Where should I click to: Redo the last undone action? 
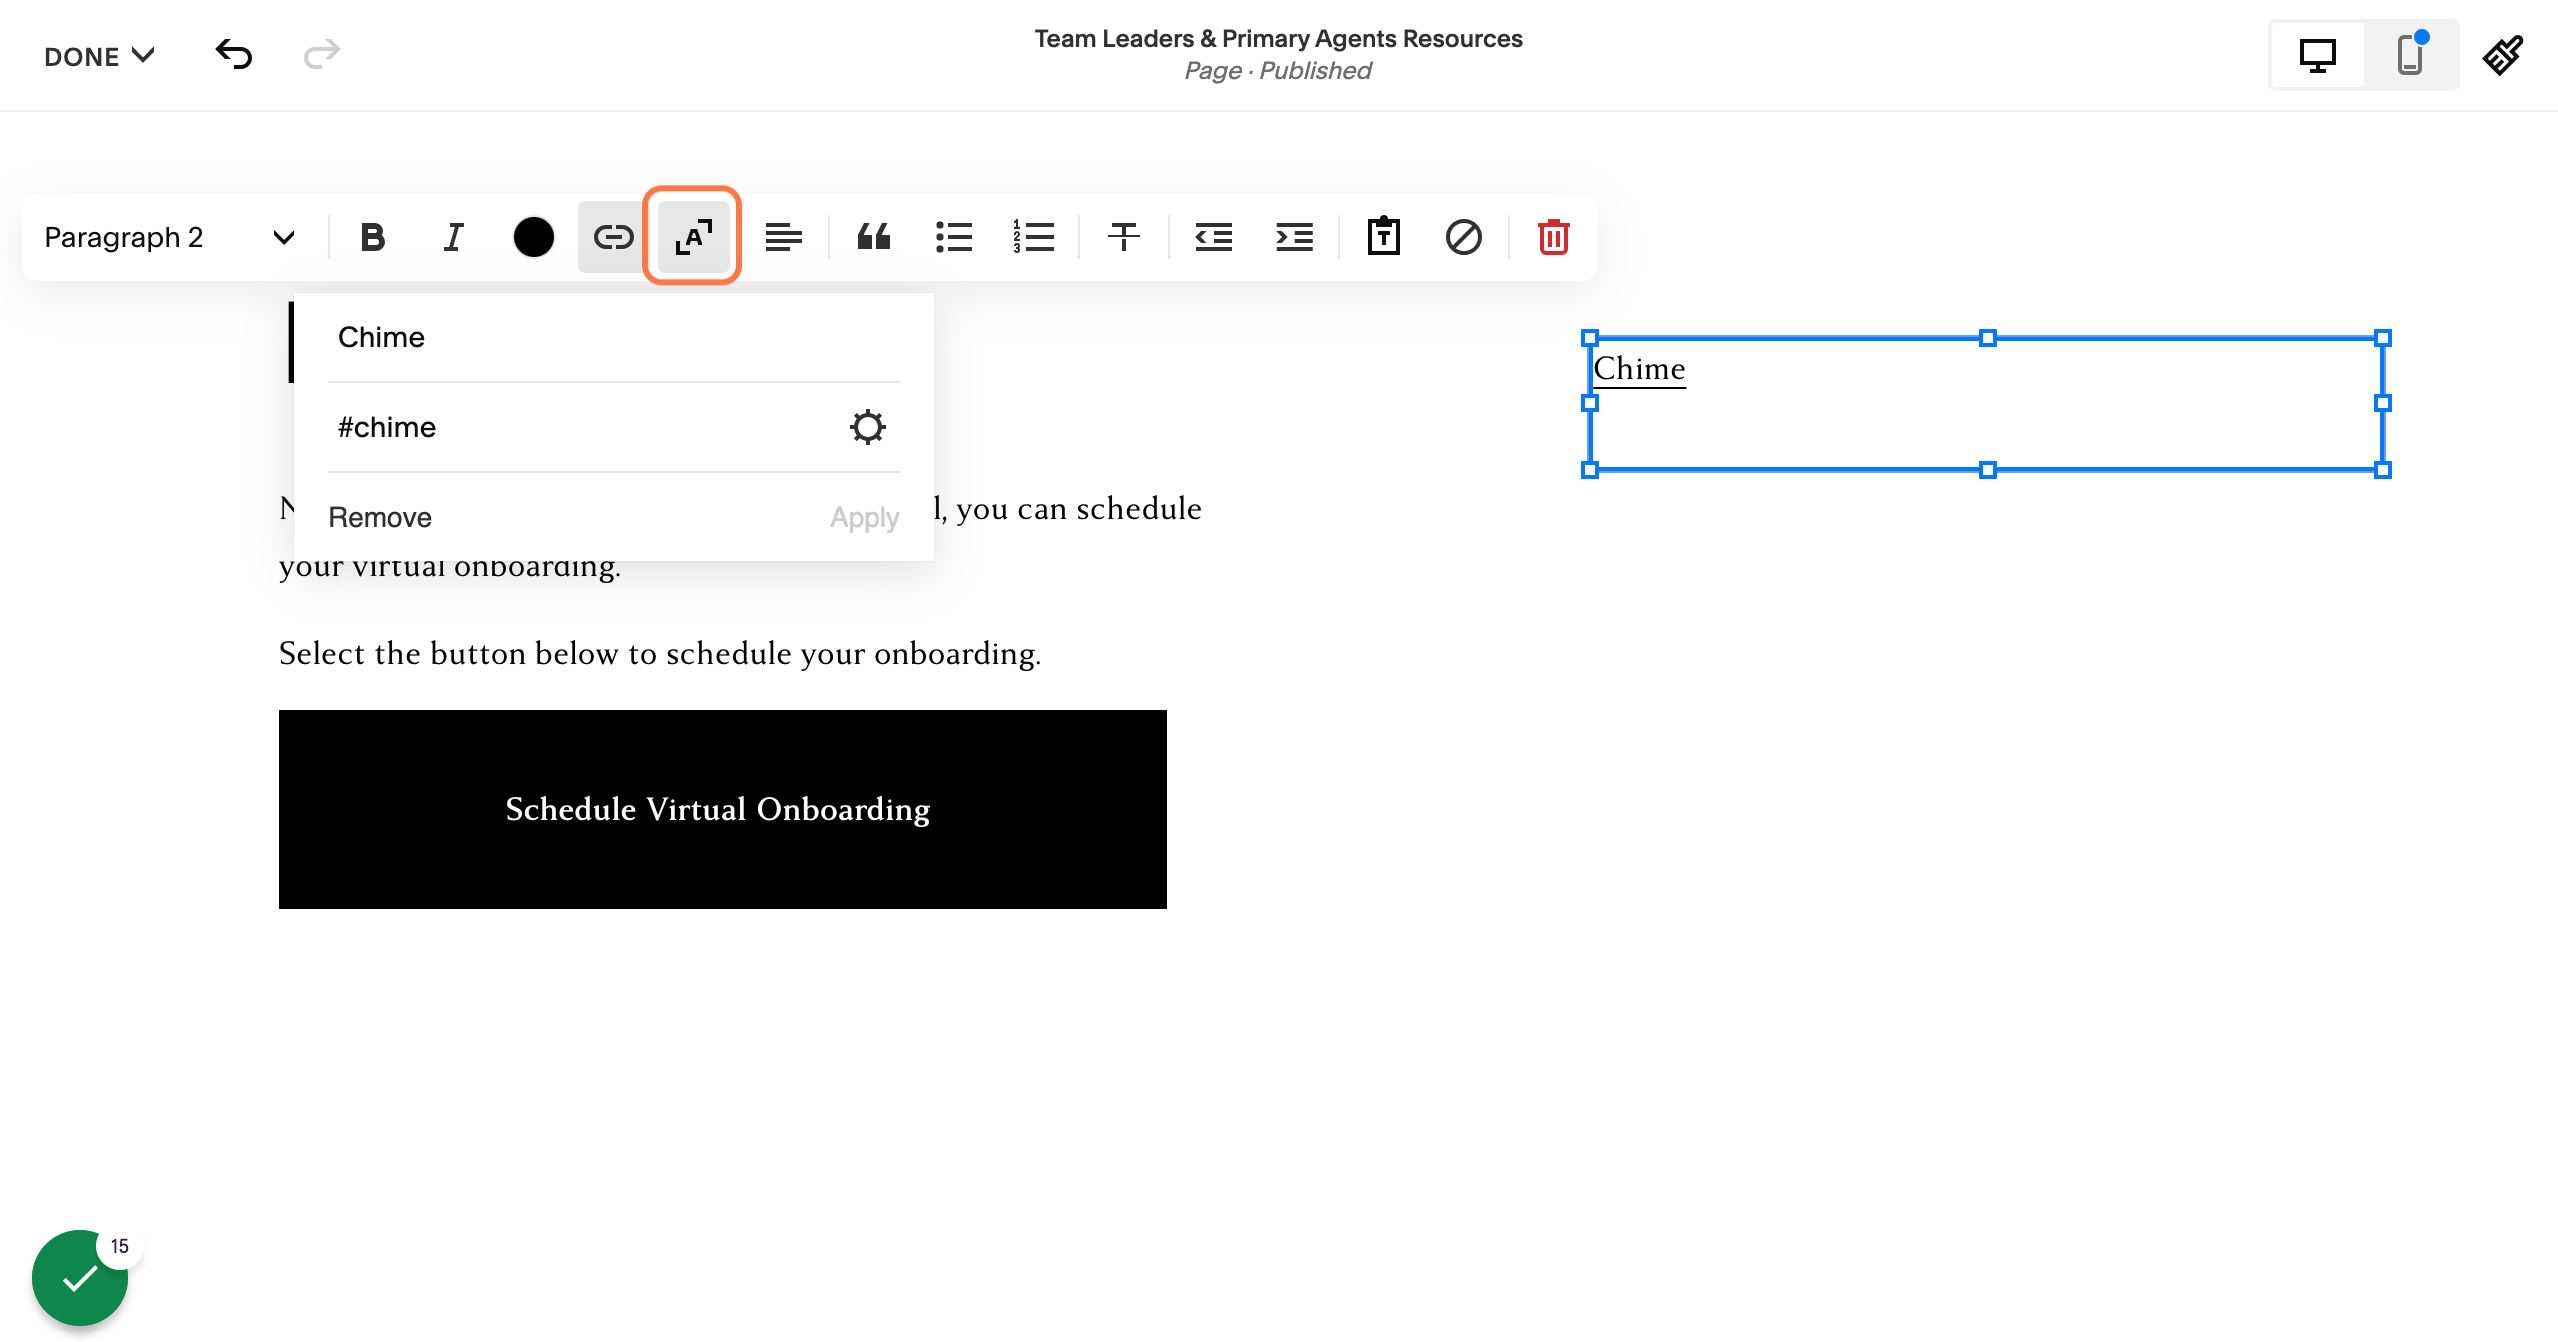[321, 54]
